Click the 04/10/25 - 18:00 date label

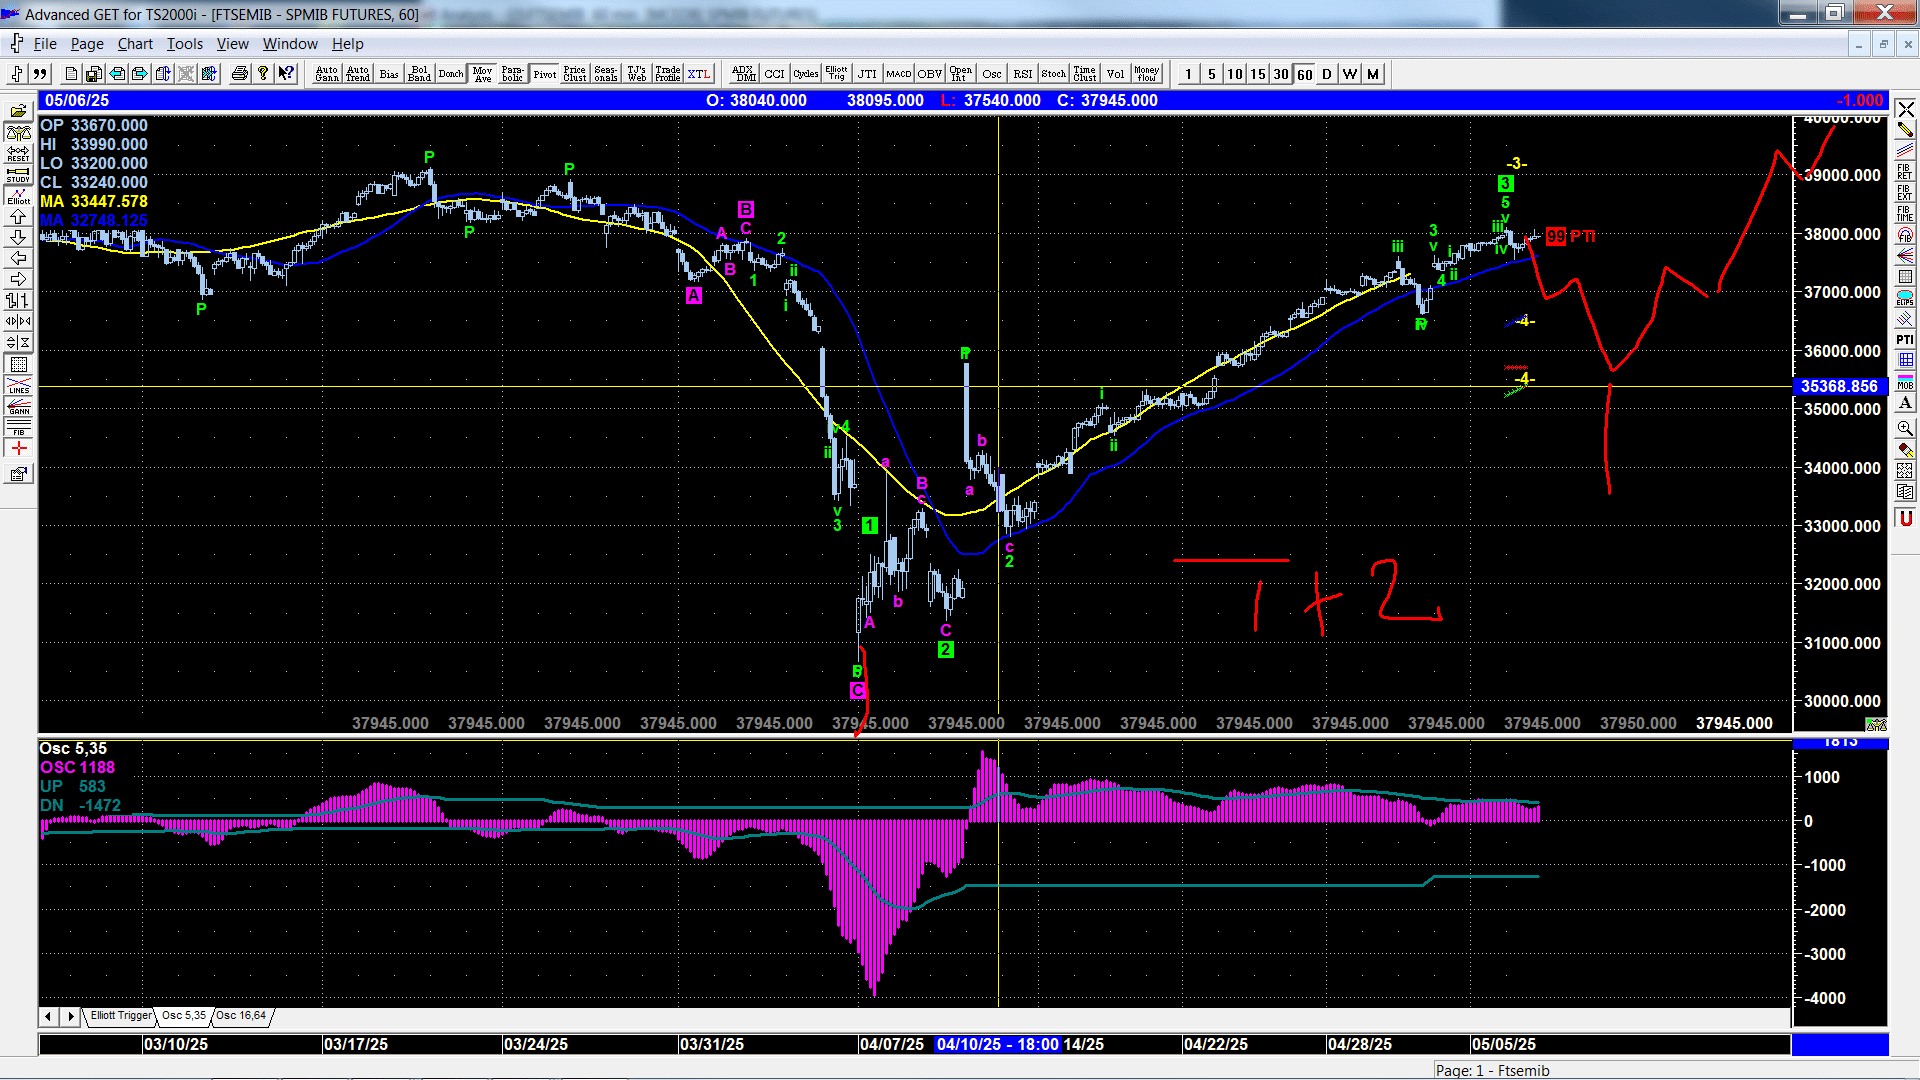[x=997, y=1044]
